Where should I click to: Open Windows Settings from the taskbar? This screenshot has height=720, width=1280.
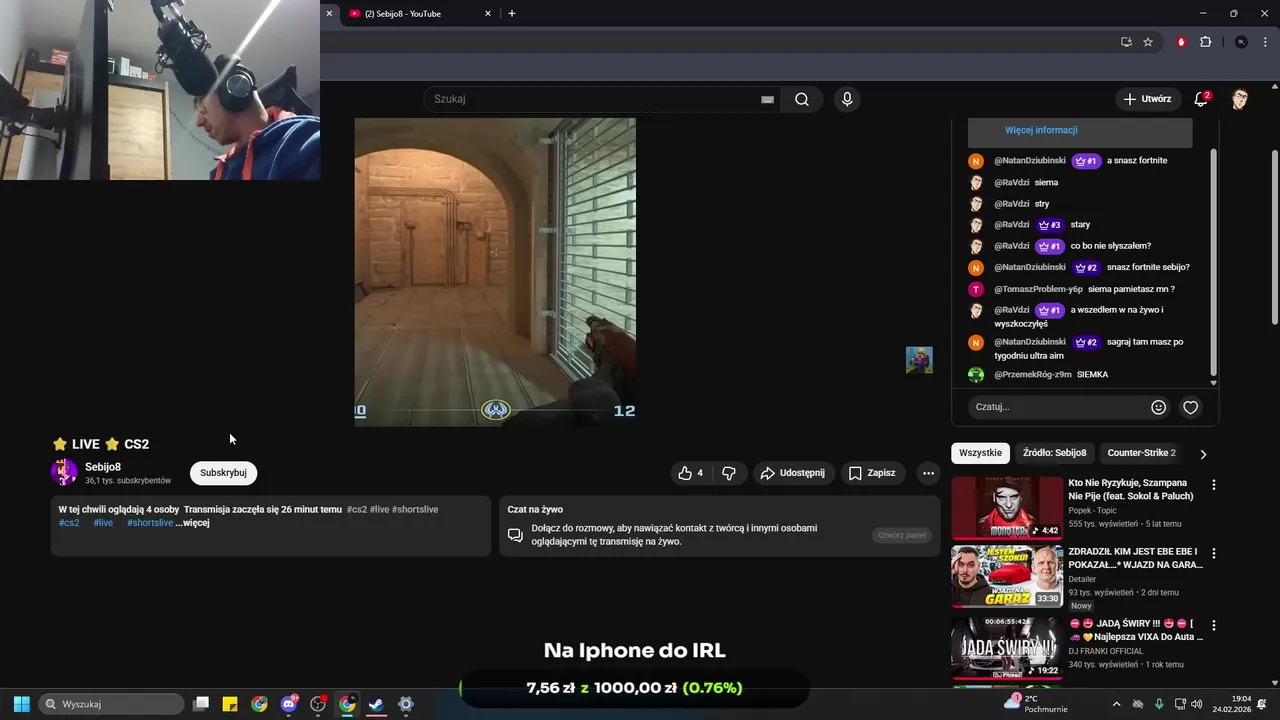pyautogui.click(x=405, y=704)
